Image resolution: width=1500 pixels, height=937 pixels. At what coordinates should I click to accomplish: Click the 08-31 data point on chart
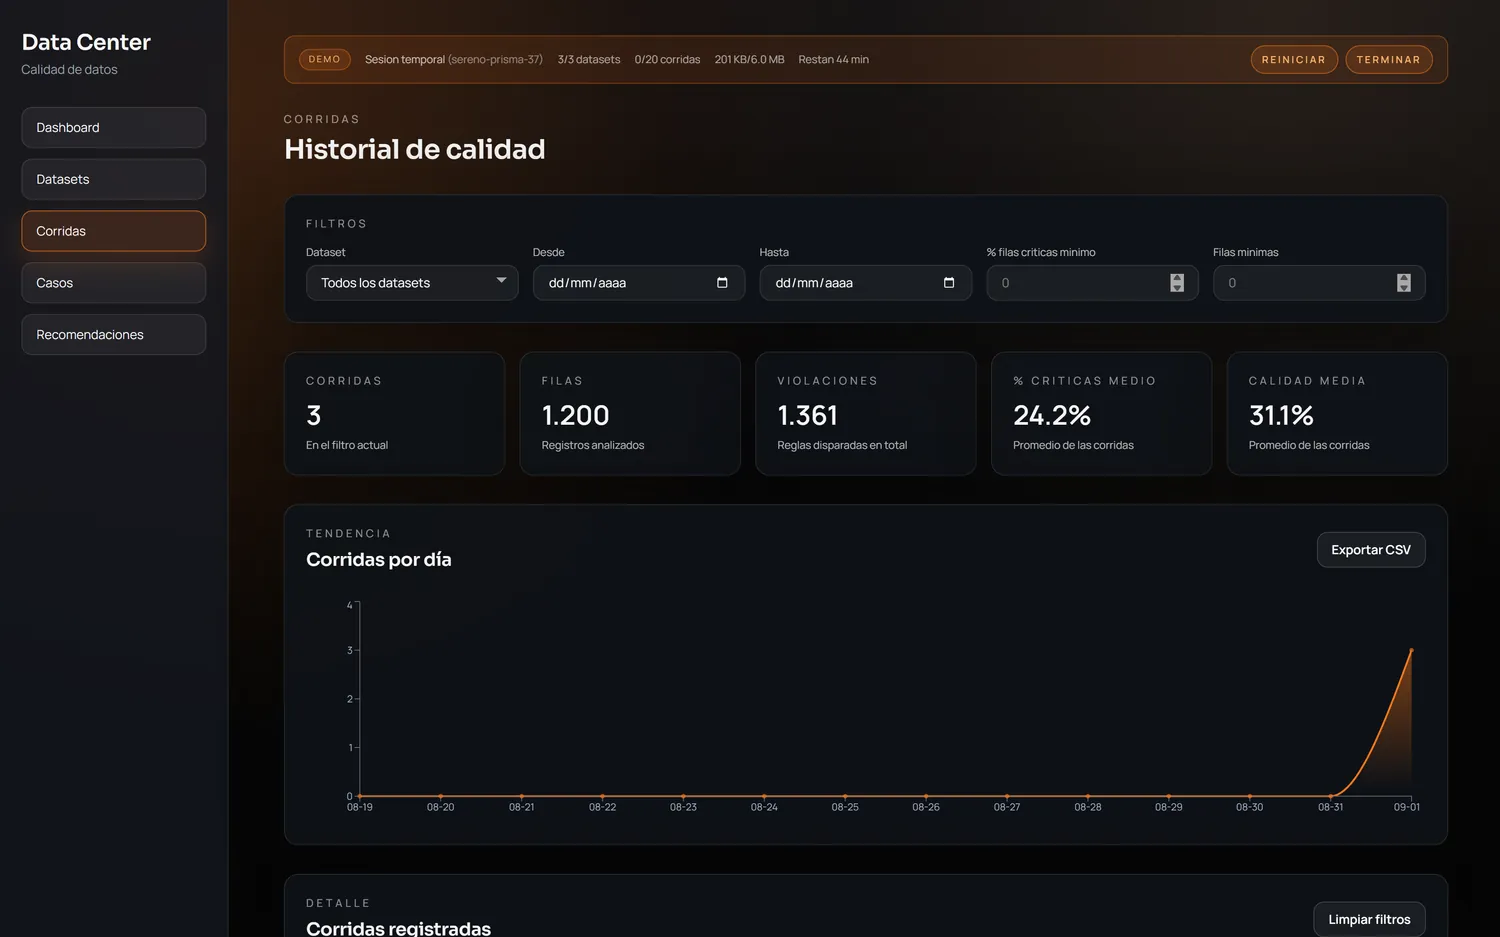(1330, 796)
